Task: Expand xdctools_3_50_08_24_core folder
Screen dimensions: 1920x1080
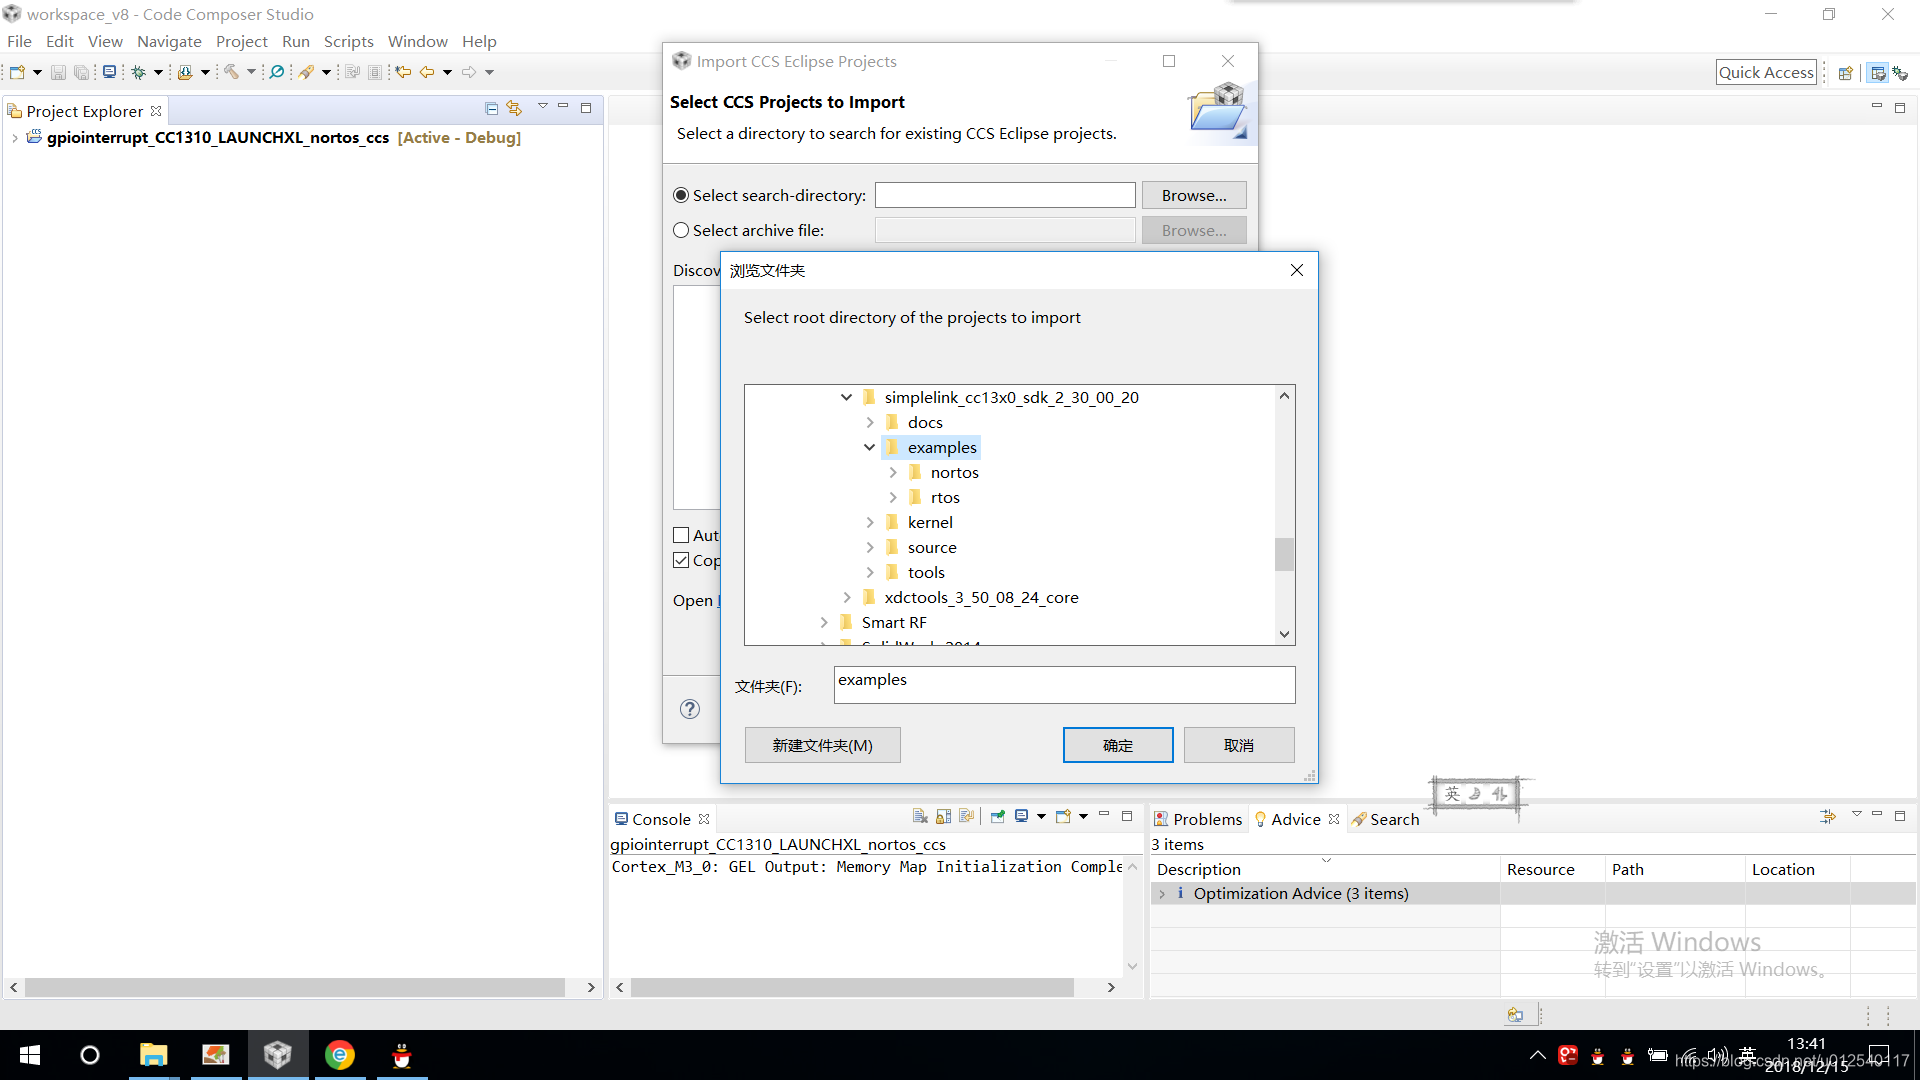Action: tap(846, 597)
